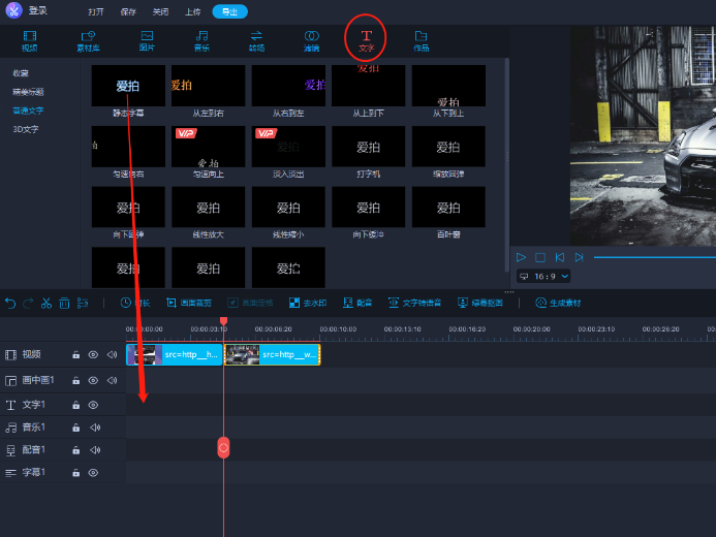Screen dimensions: 716x537
Task: Select the 文字 (Text) tab icon
Action: tap(366, 41)
